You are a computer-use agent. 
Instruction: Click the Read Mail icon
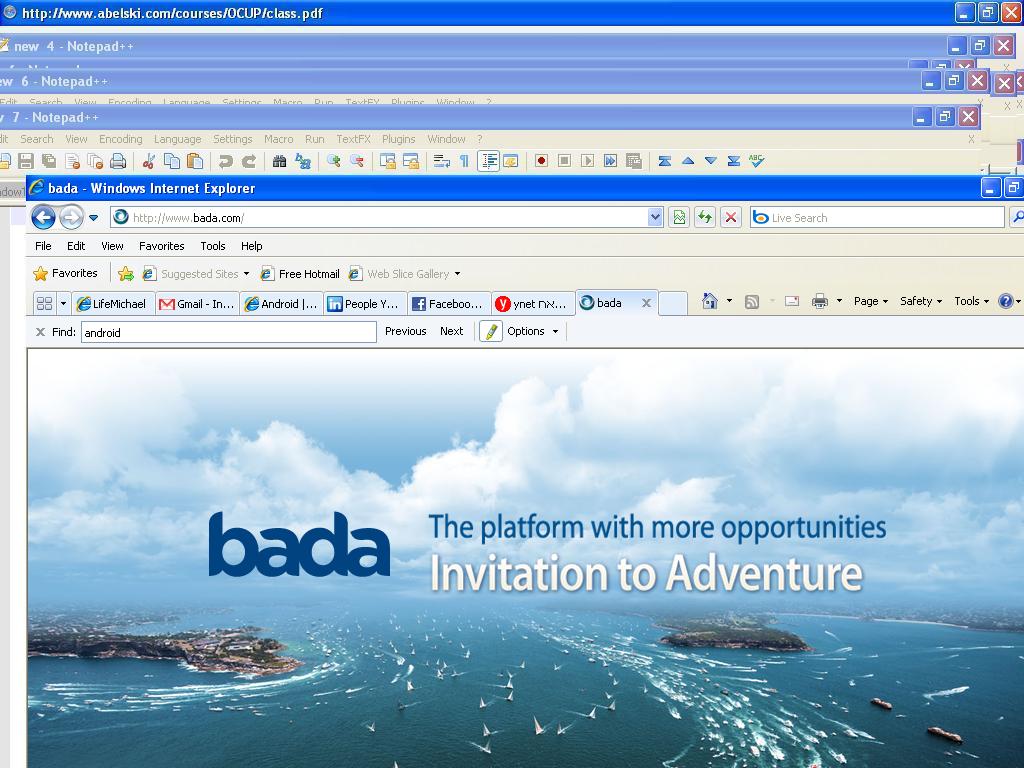pyautogui.click(x=792, y=301)
